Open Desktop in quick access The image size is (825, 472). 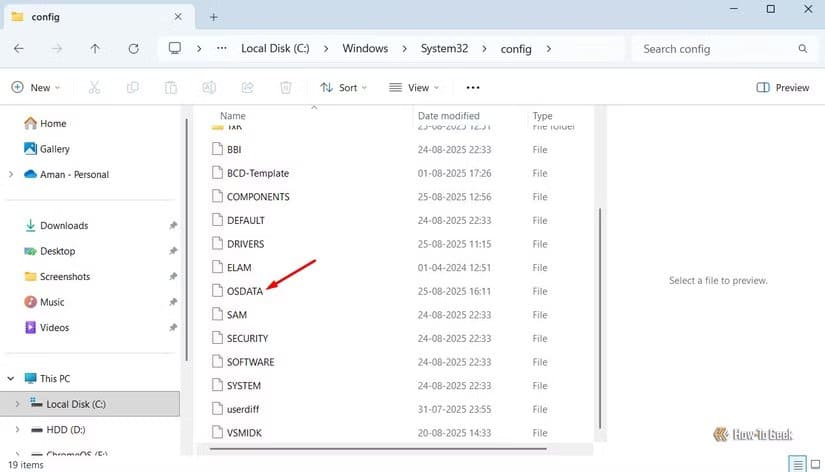pyautogui.click(x=50, y=251)
